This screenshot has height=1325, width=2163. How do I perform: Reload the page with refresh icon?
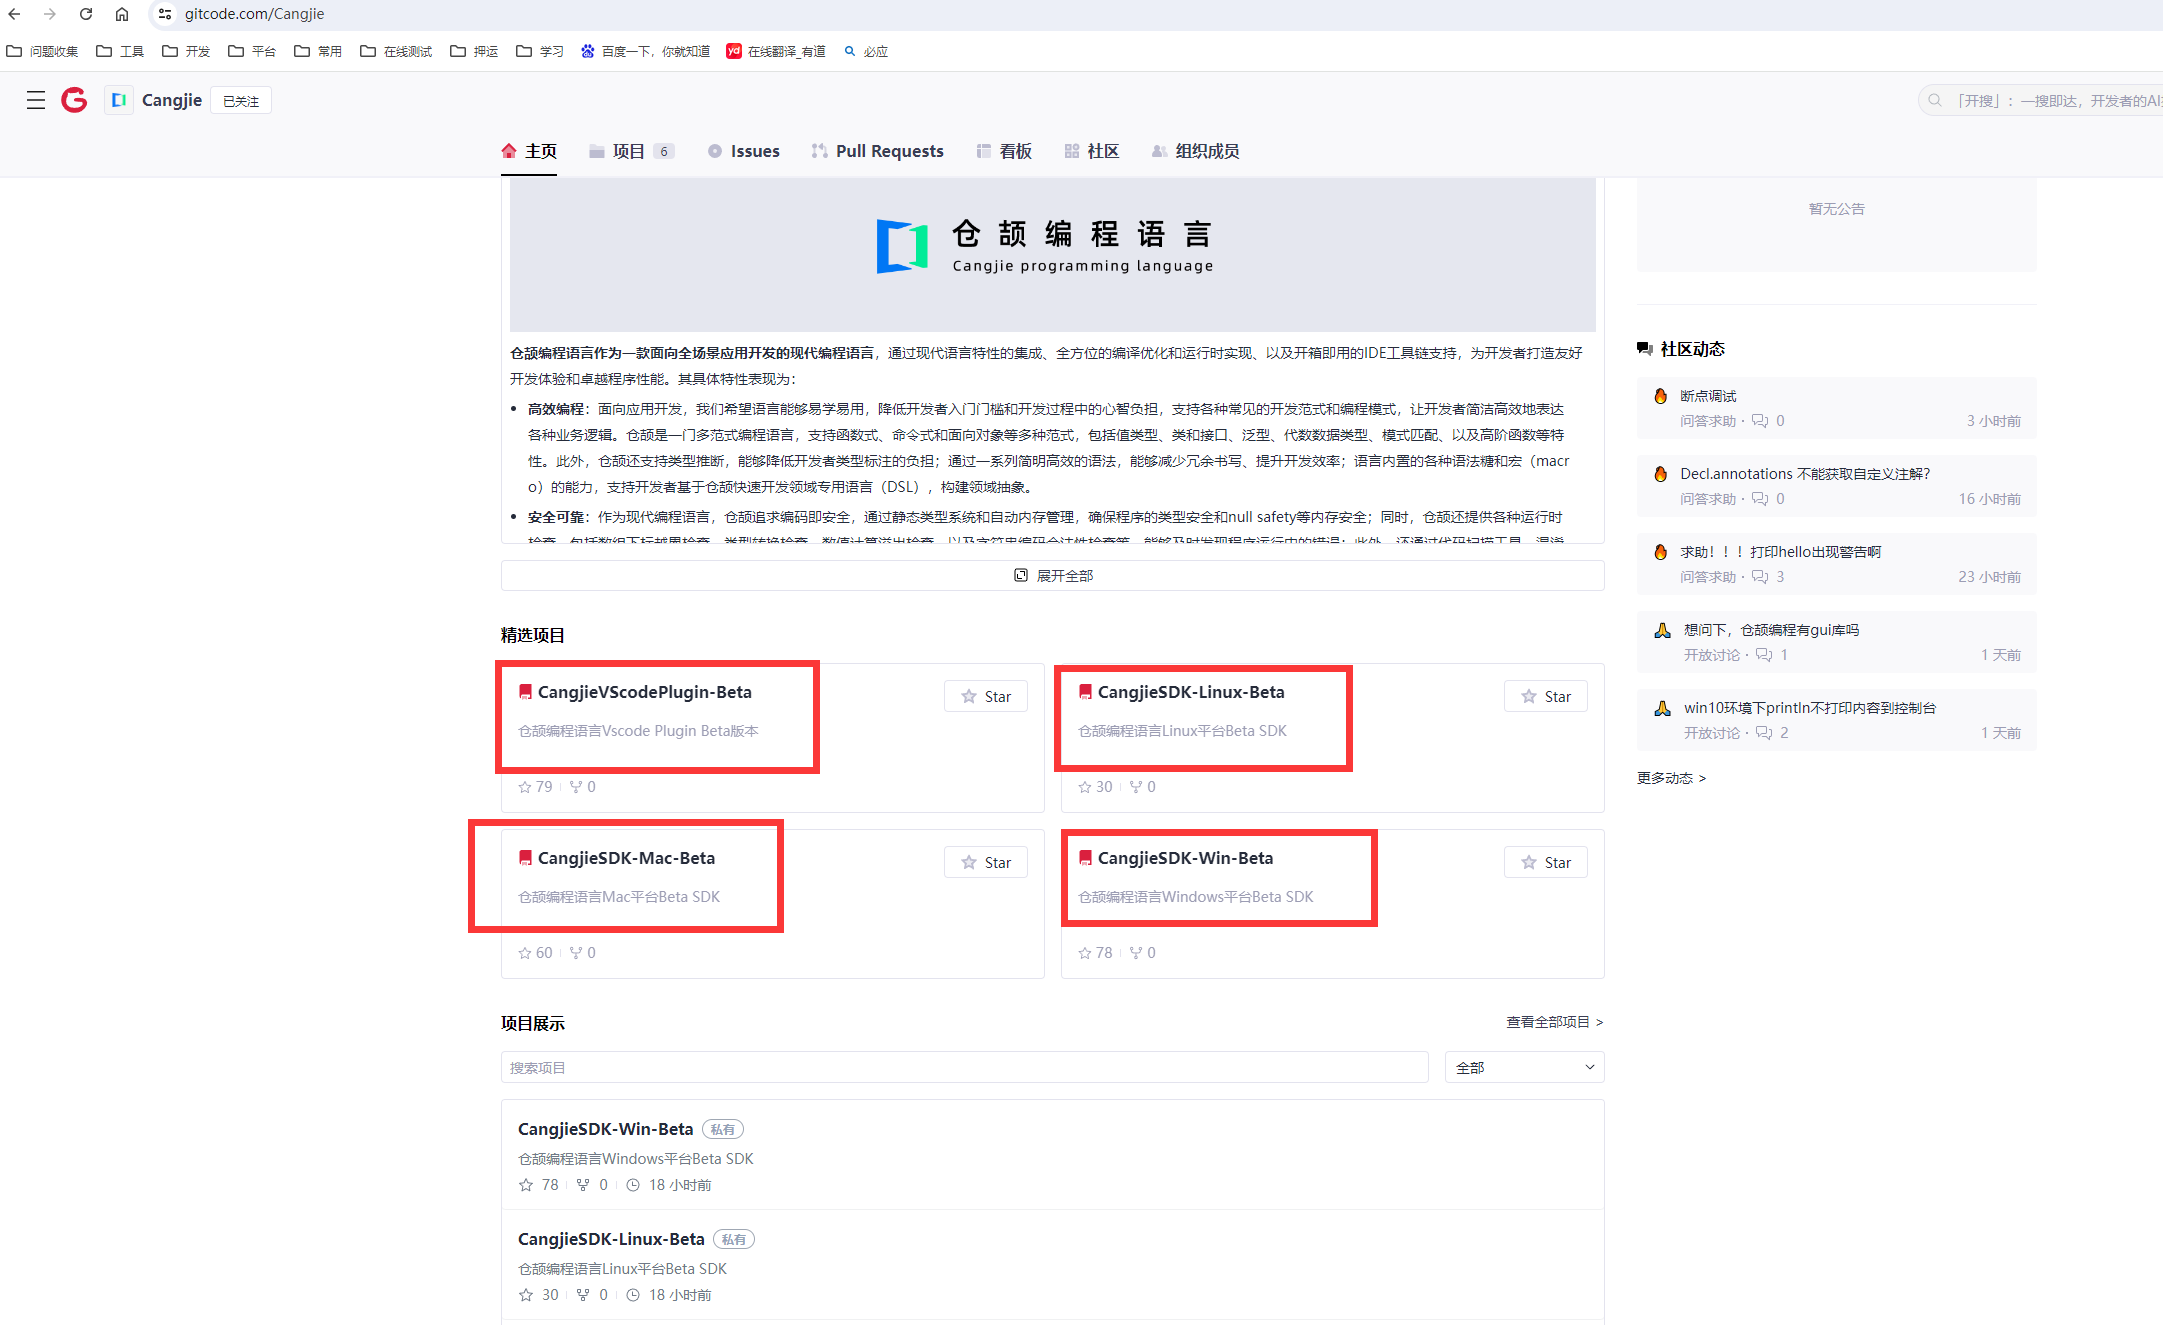pos(86,14)
